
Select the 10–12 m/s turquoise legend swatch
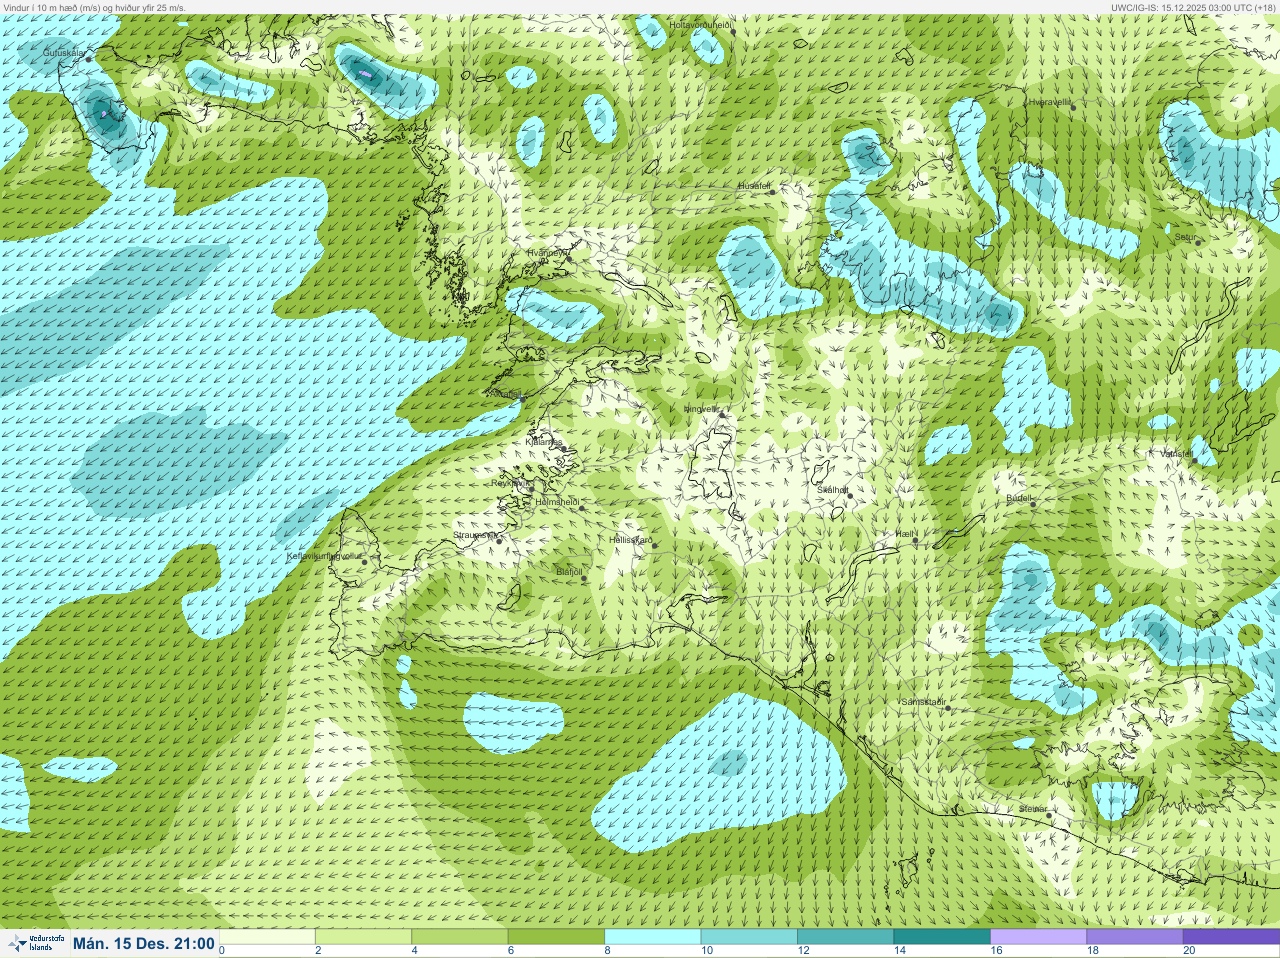click(748, 937)
